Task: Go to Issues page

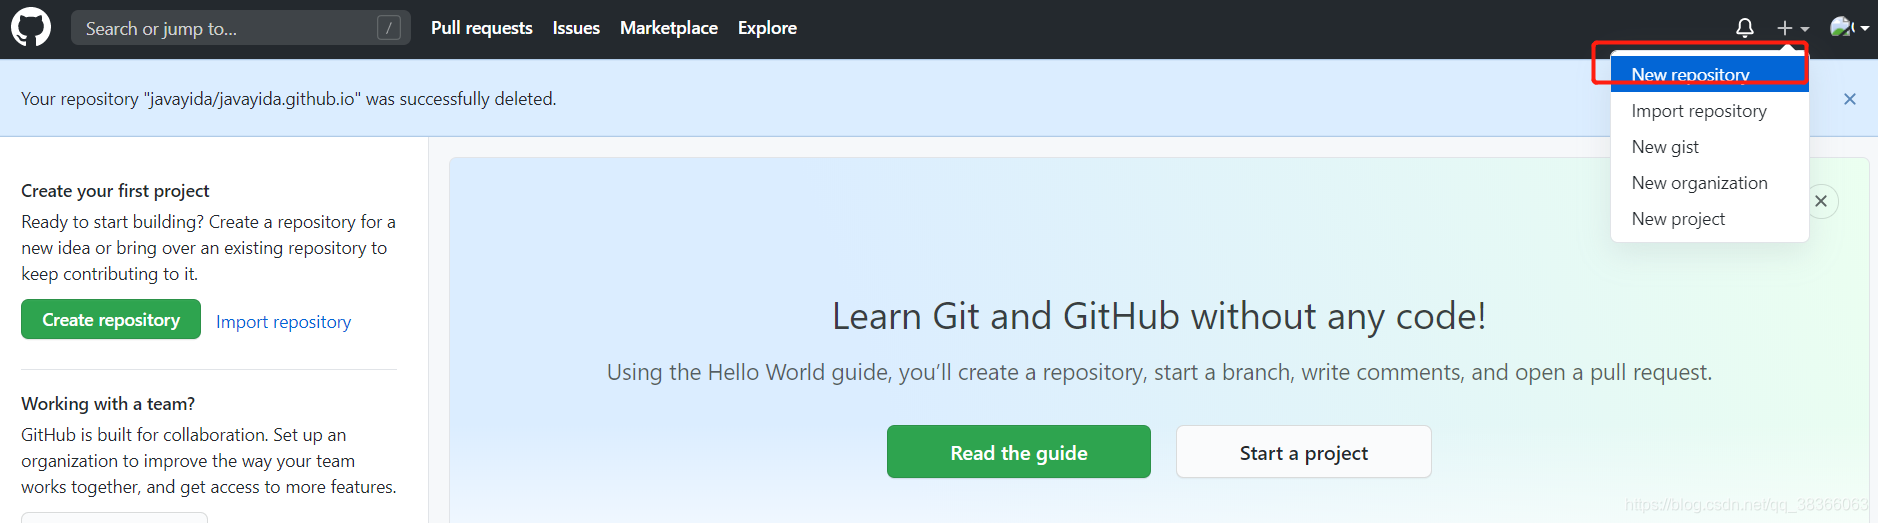Action: point(576,28)
